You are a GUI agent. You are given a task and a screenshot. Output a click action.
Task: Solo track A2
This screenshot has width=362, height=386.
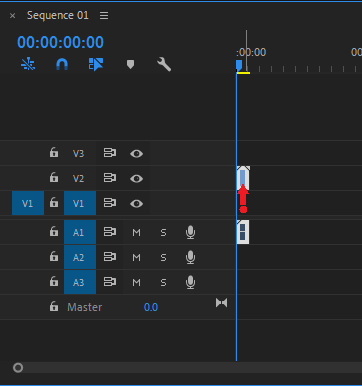163,257
